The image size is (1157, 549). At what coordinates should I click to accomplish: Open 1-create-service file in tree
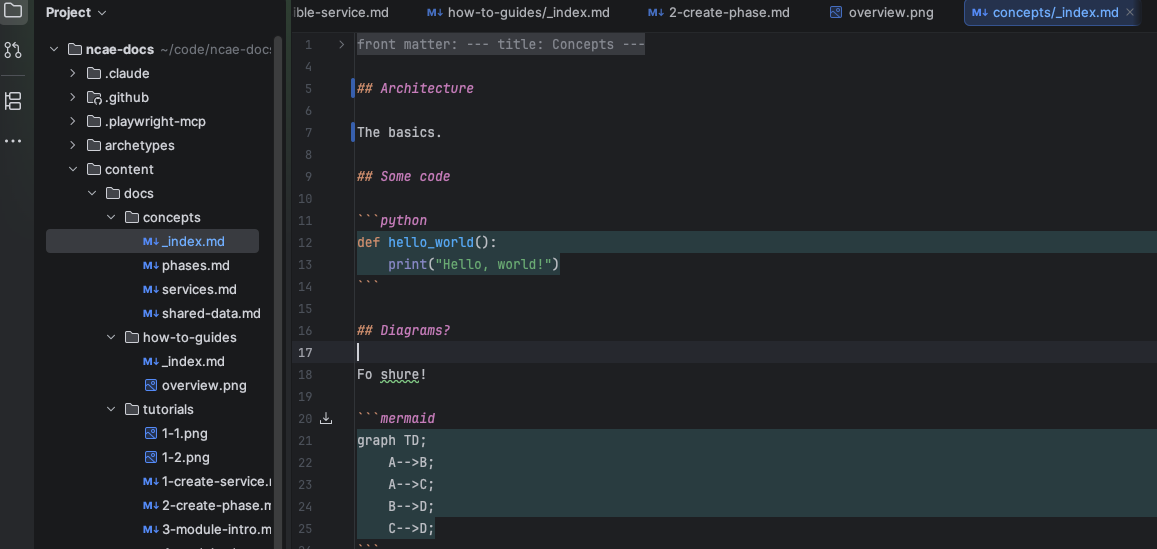(216, 481)
